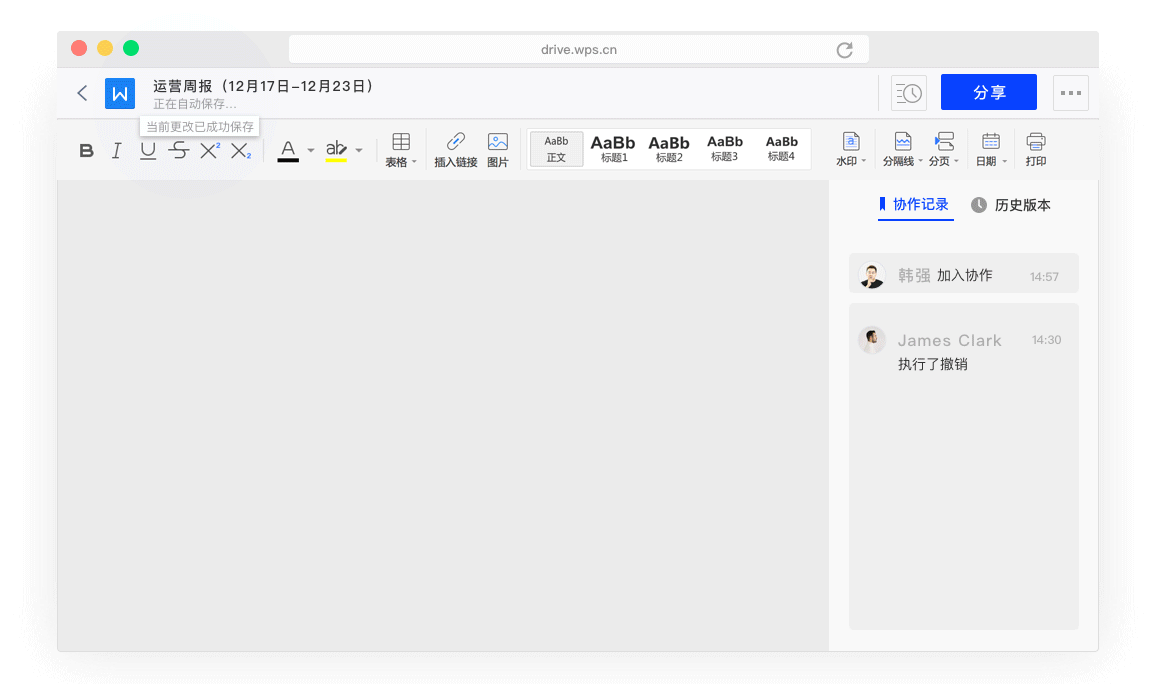Apply superscript formatting
The height and width of the screenshot is (696, 1150).
(x=210, y=150)
